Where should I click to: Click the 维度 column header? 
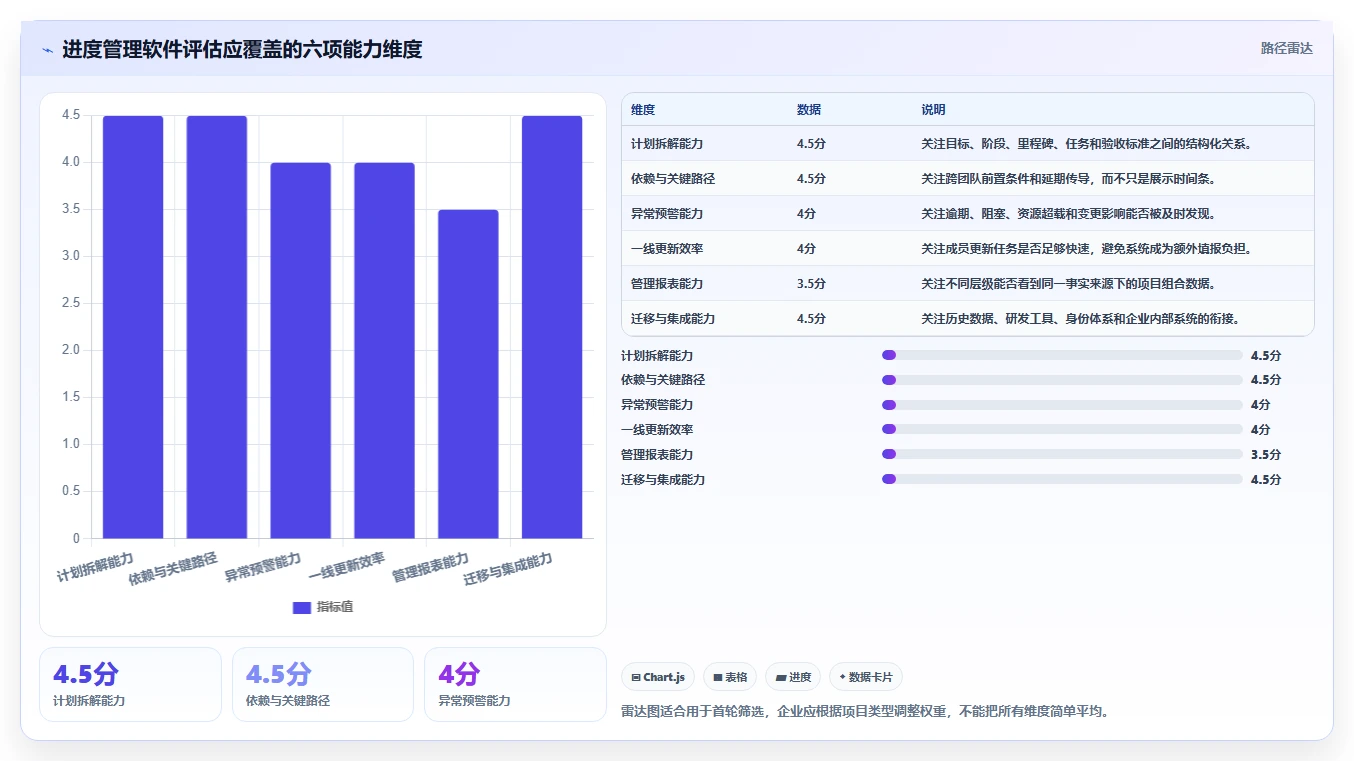click(x=643, y=110)
